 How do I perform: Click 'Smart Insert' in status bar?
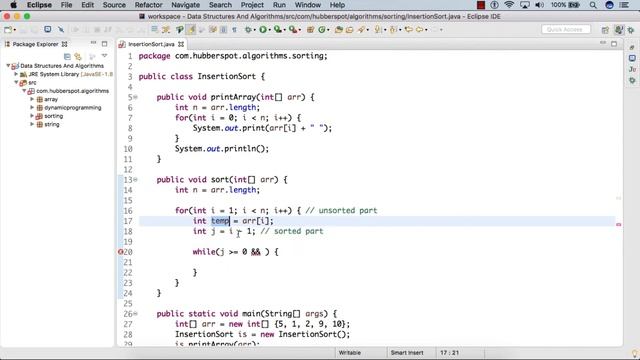click(407, 353)
